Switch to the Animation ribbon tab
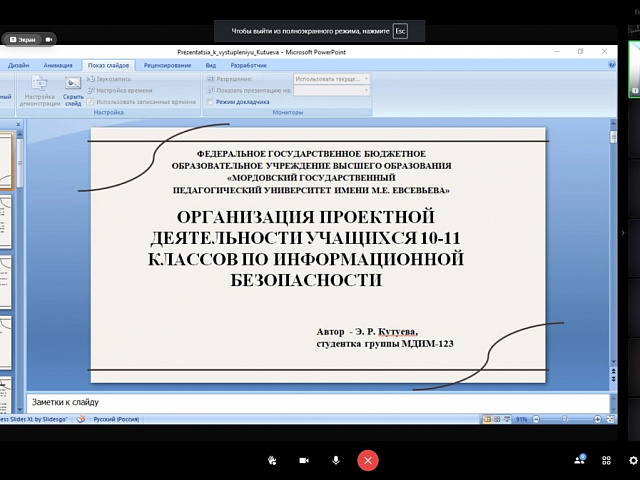Viewport: 640px width, 480px height. [58, 65]
